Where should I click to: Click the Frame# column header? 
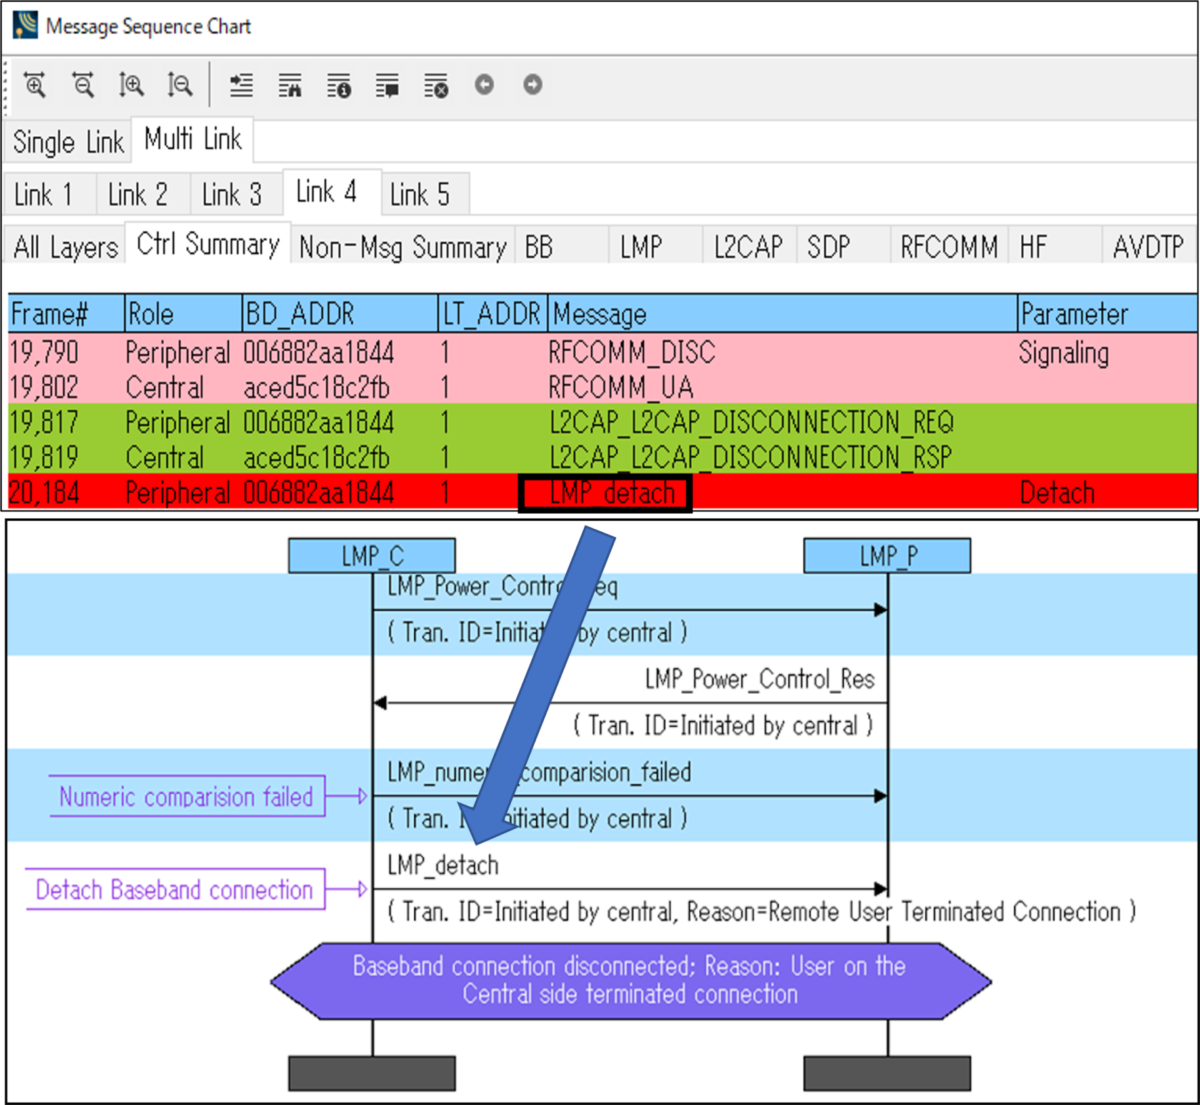[66, 314]
